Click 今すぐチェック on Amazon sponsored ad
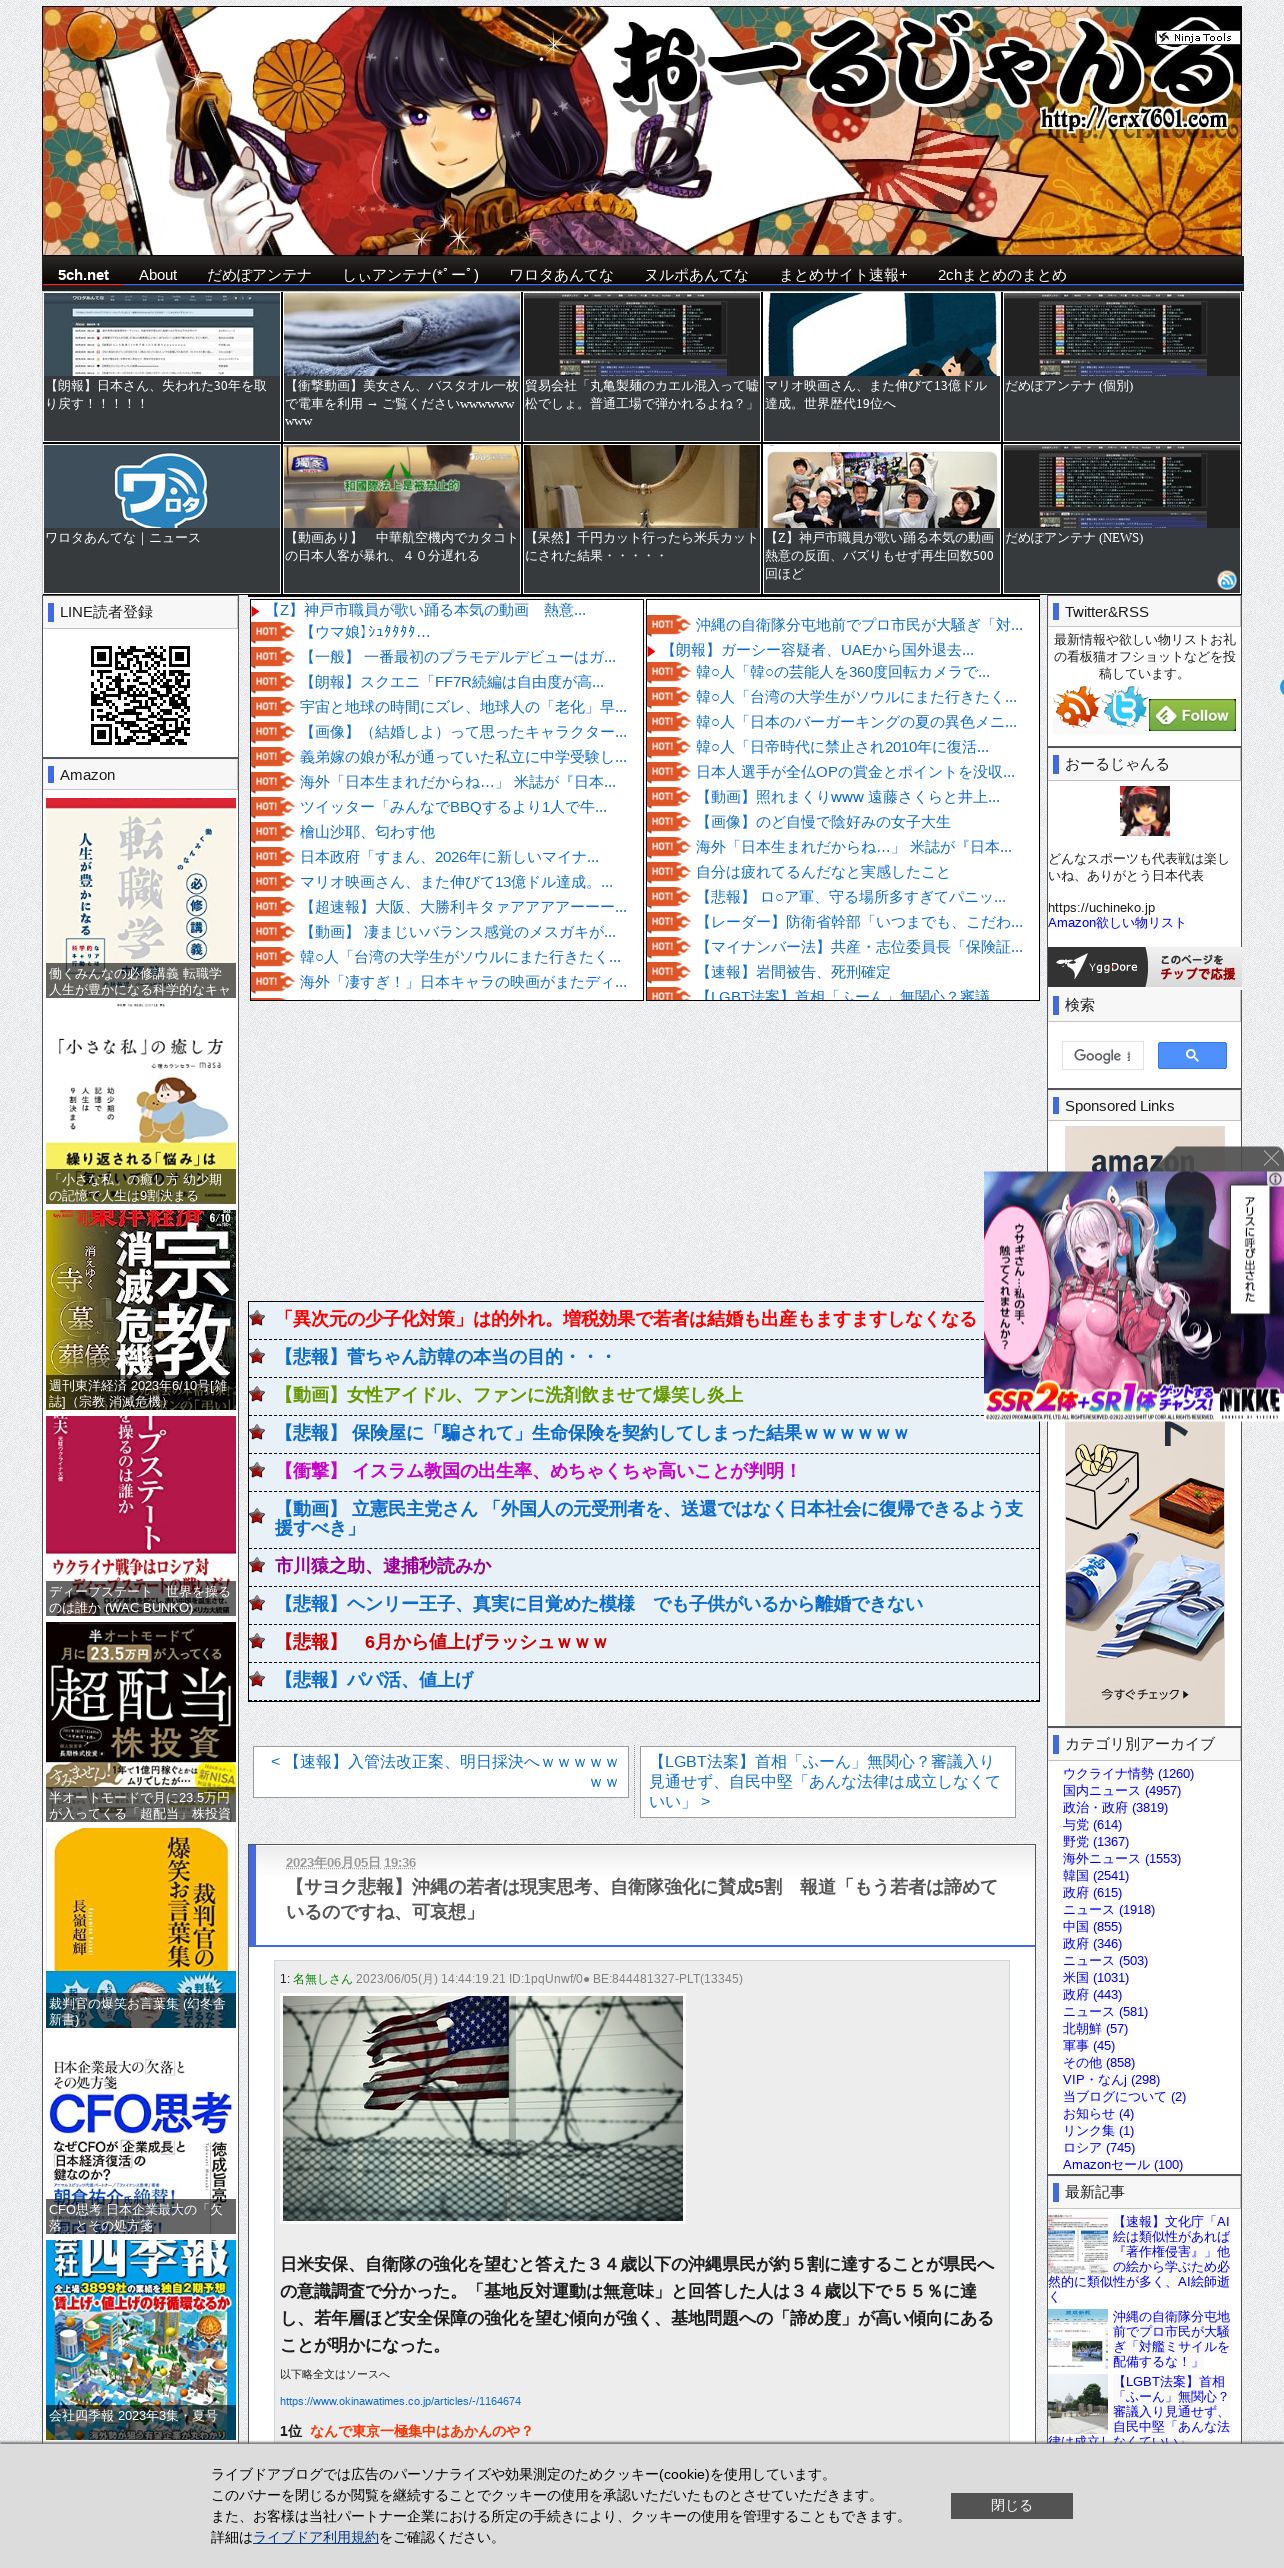This screenshot has width=1284, height=2568. click(1144, 1694)
